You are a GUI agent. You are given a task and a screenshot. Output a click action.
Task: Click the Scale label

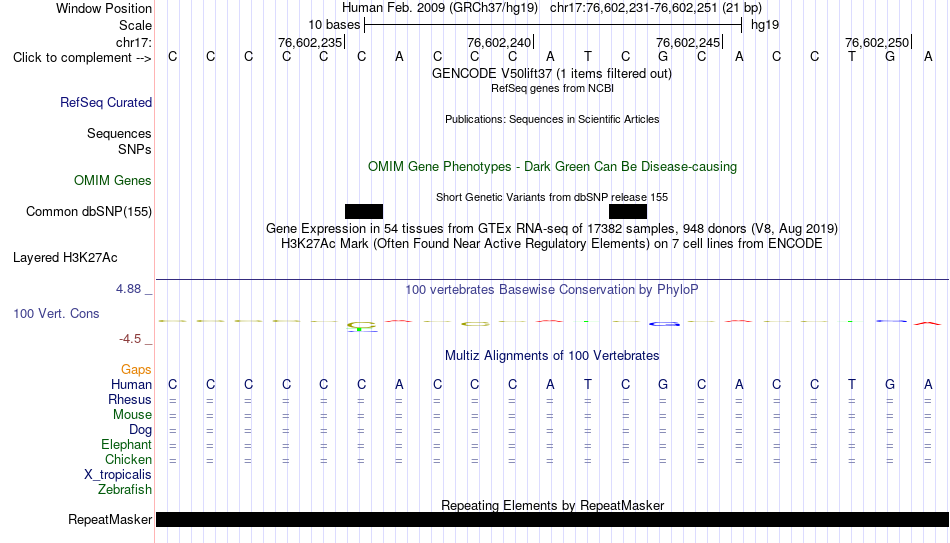click(136, 25)
